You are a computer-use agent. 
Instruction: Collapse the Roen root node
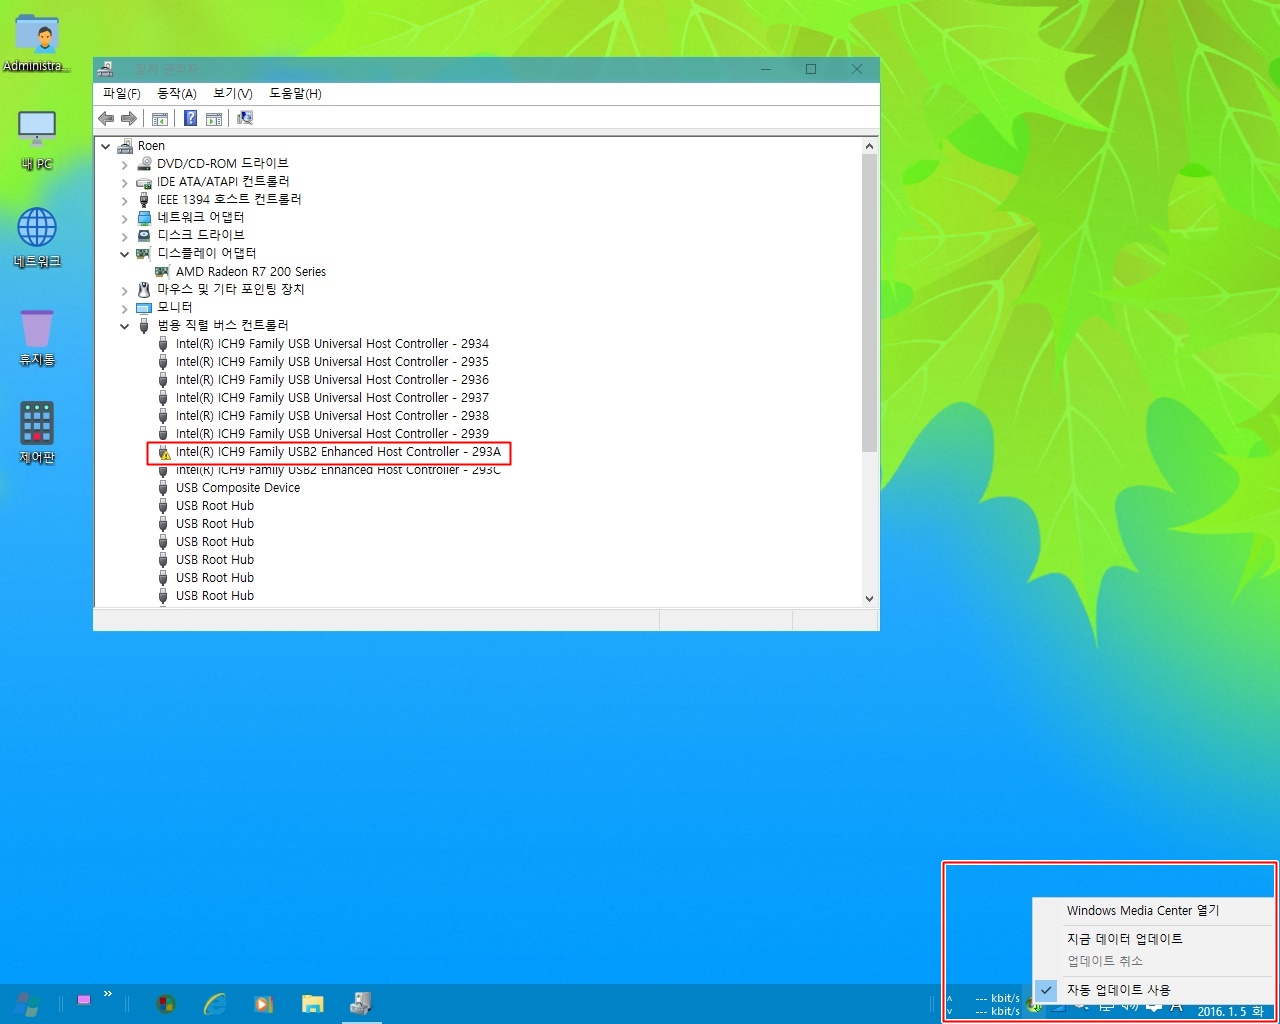(x=105, y=146)
